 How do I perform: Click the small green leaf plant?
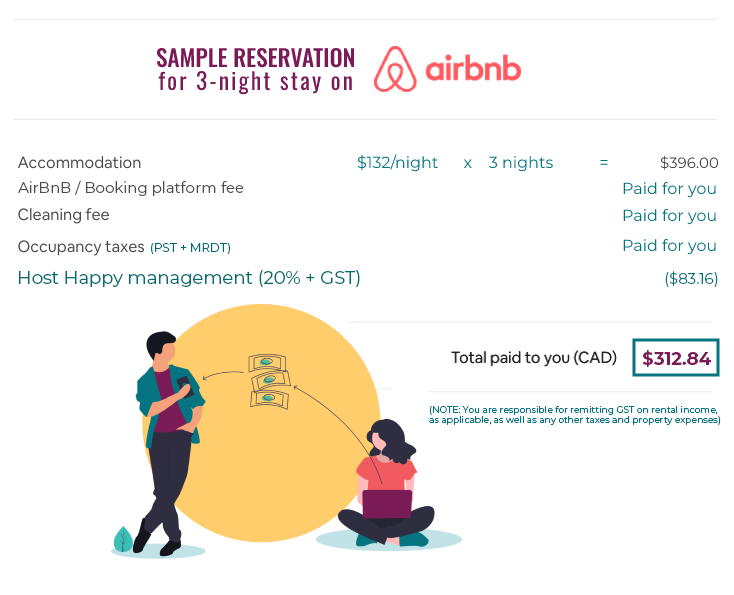click(x=123, y=539)
